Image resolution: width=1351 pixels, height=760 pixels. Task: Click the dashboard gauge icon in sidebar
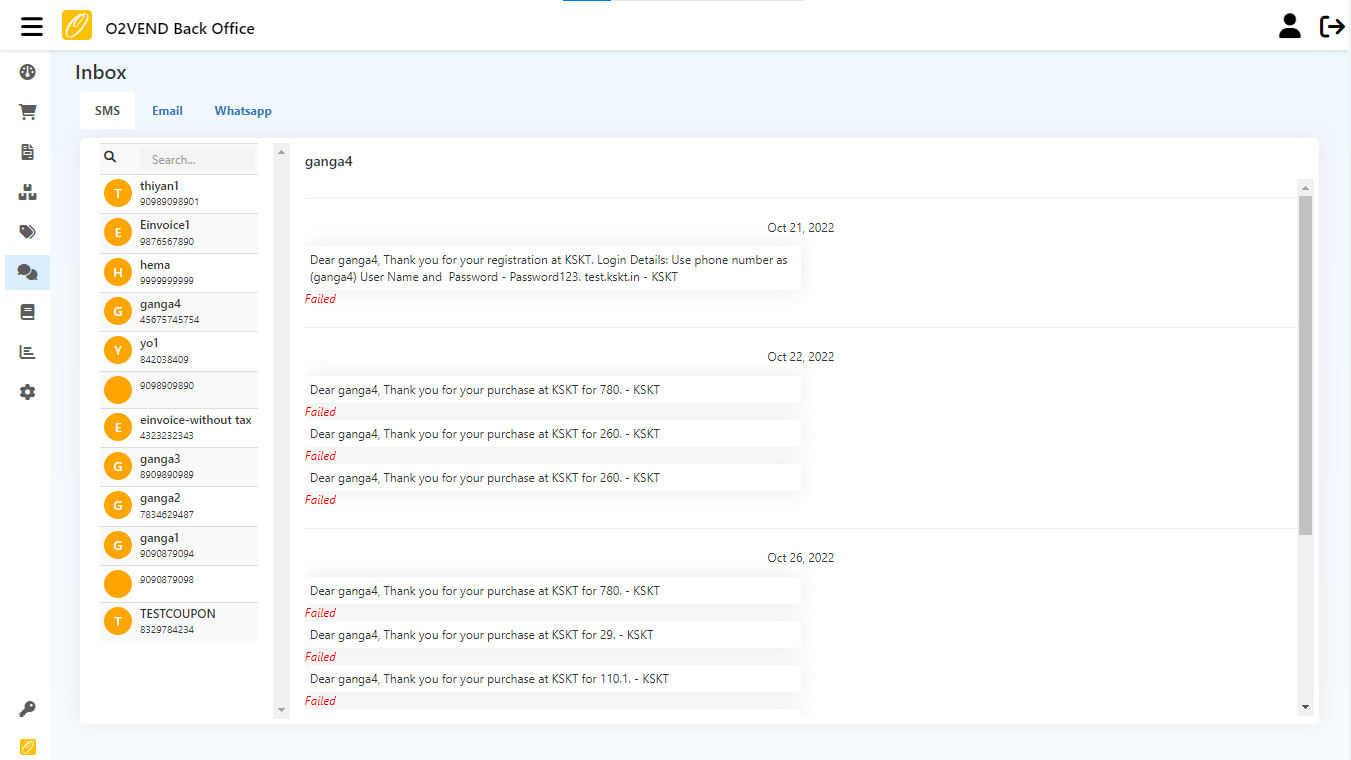28,72
